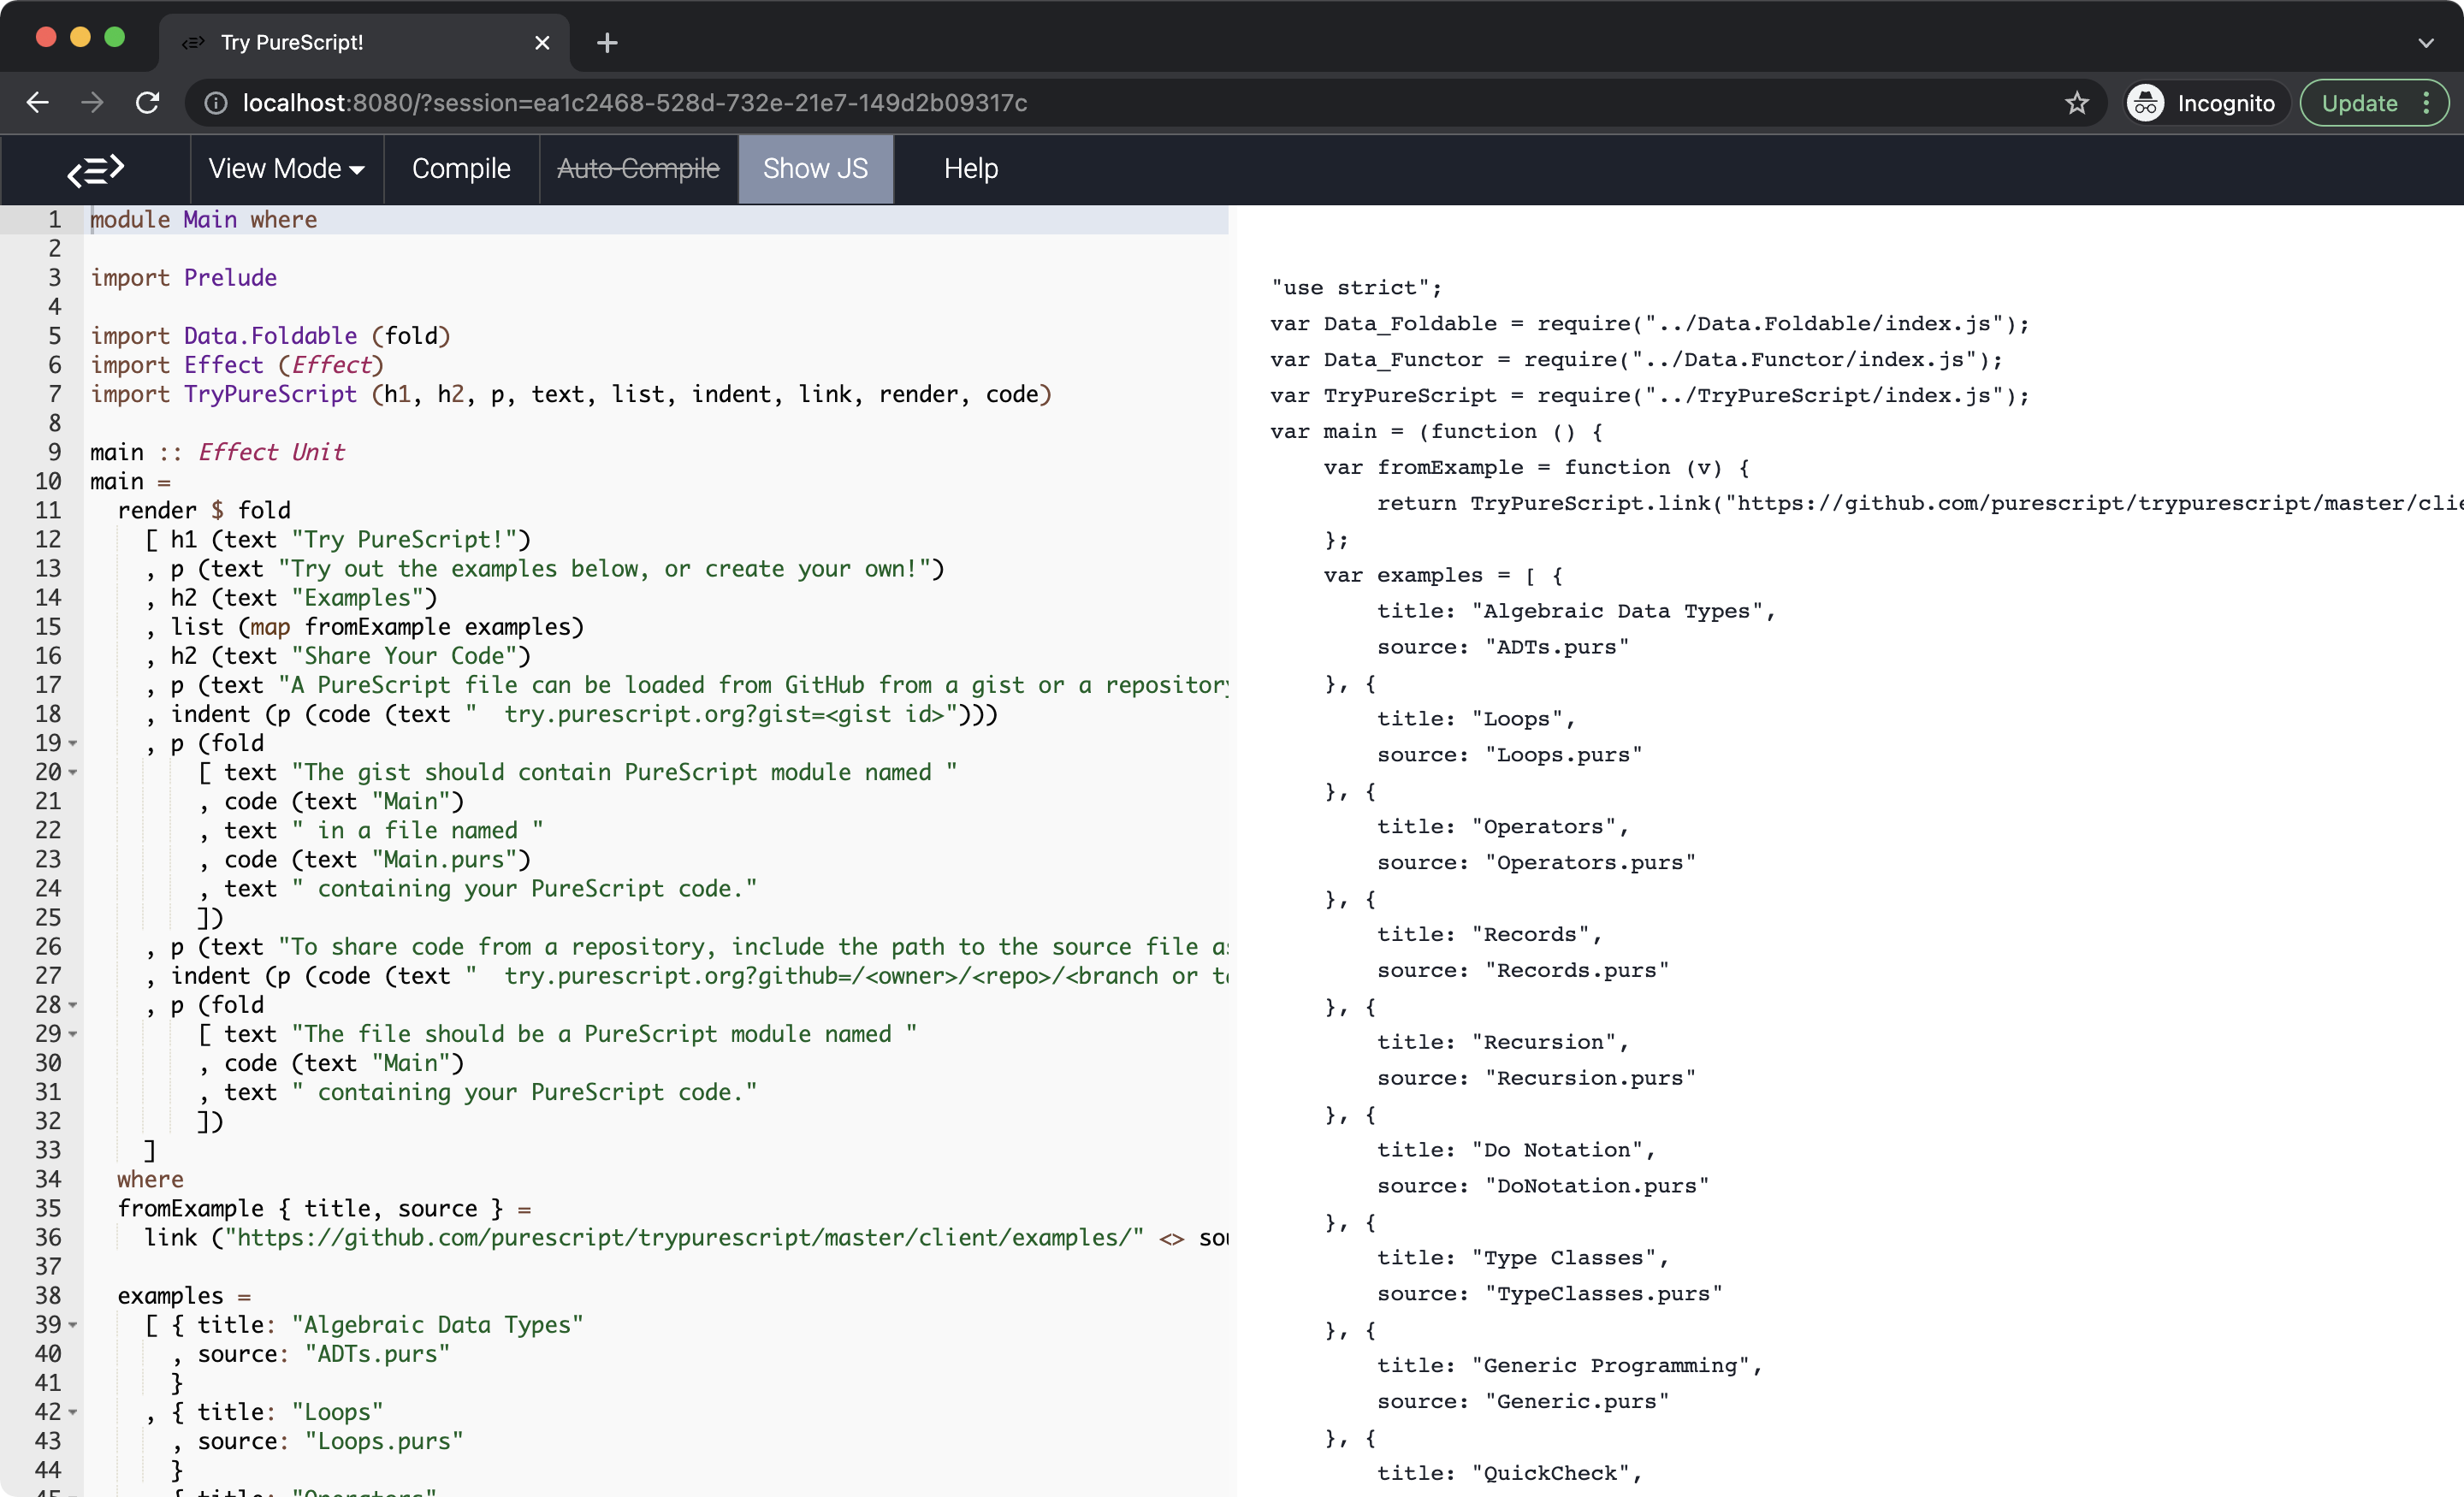Collapse code fold at line 20
The width and height of the screenshot is (2464, 1497).
click(73, 772)
